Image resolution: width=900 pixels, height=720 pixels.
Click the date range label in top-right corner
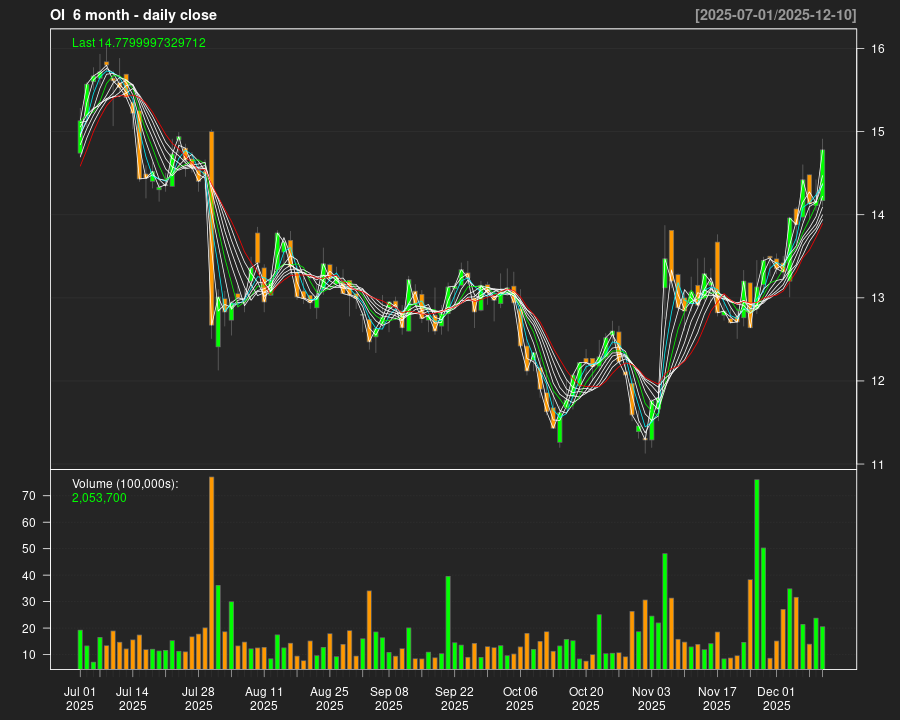[x=775, y=15]
